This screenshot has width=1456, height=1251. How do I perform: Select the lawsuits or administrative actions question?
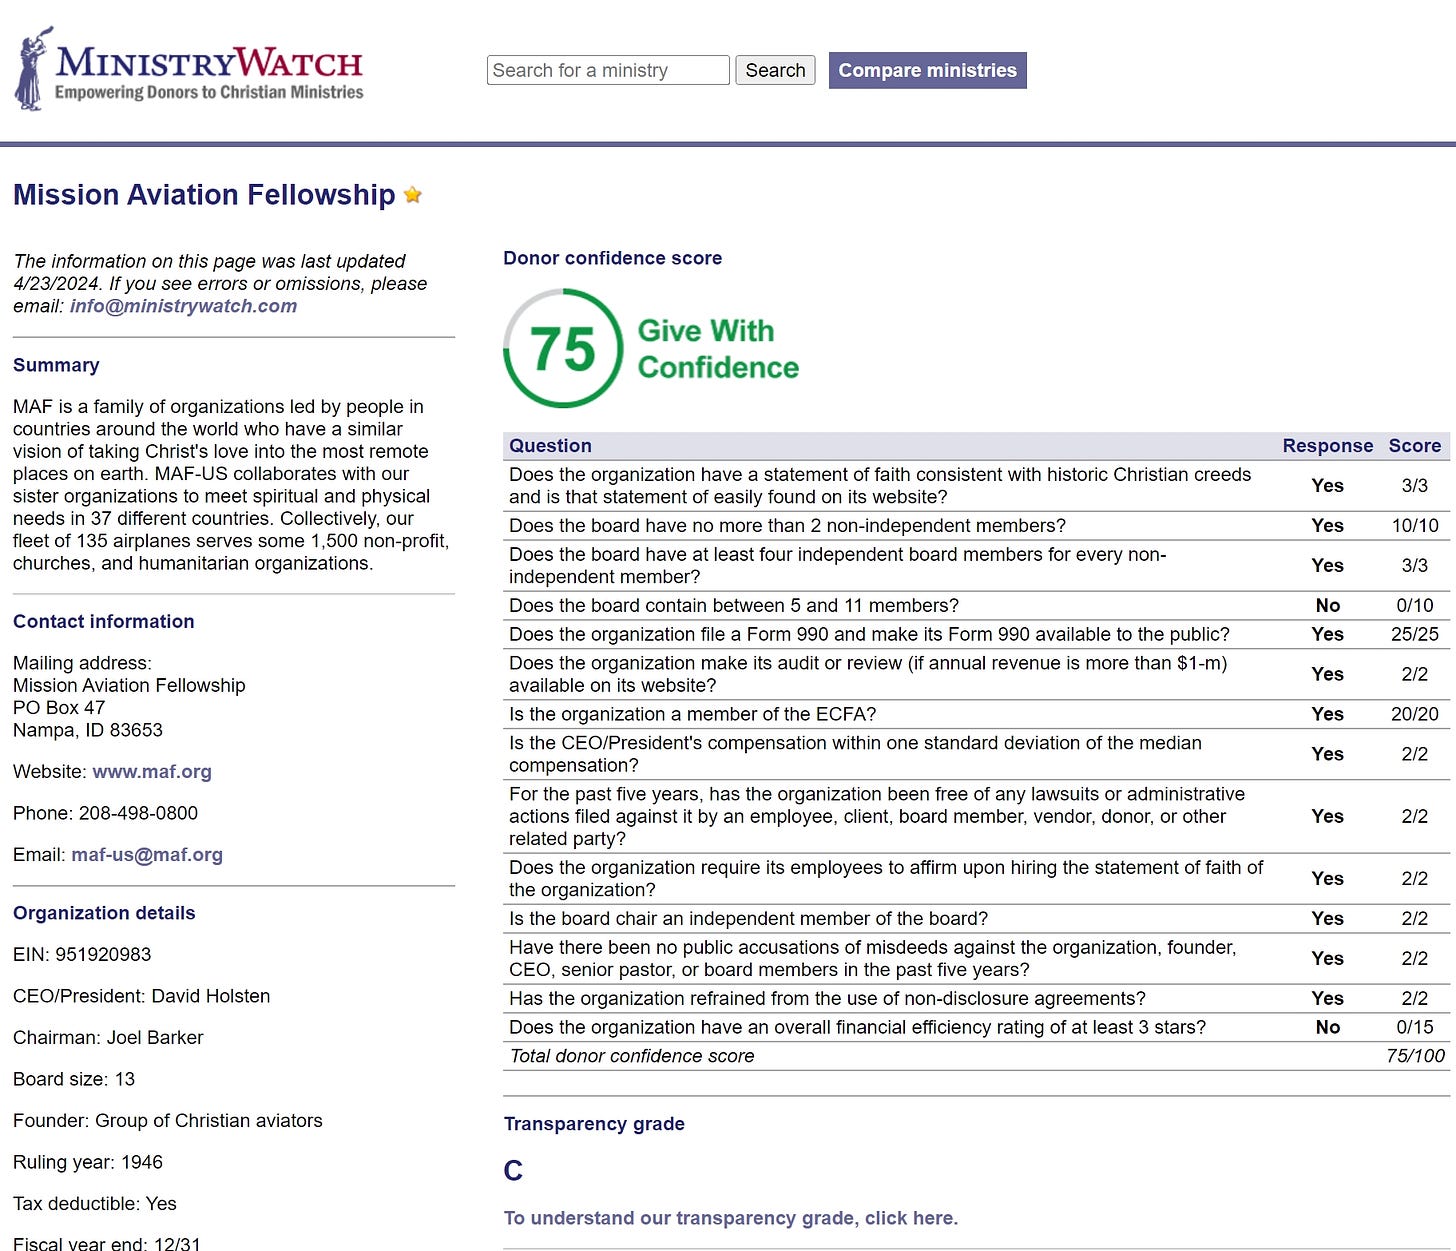(877, 817)
